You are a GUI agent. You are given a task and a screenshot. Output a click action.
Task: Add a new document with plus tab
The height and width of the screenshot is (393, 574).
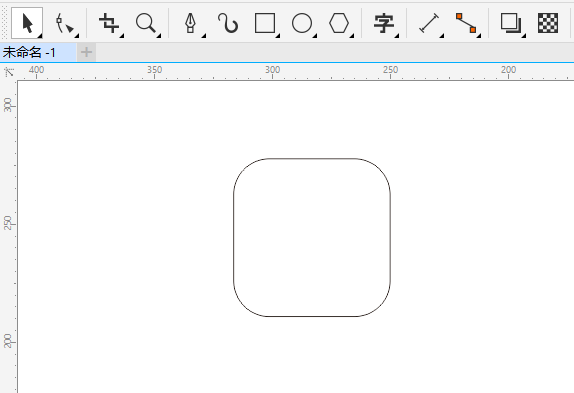[86, 52]
